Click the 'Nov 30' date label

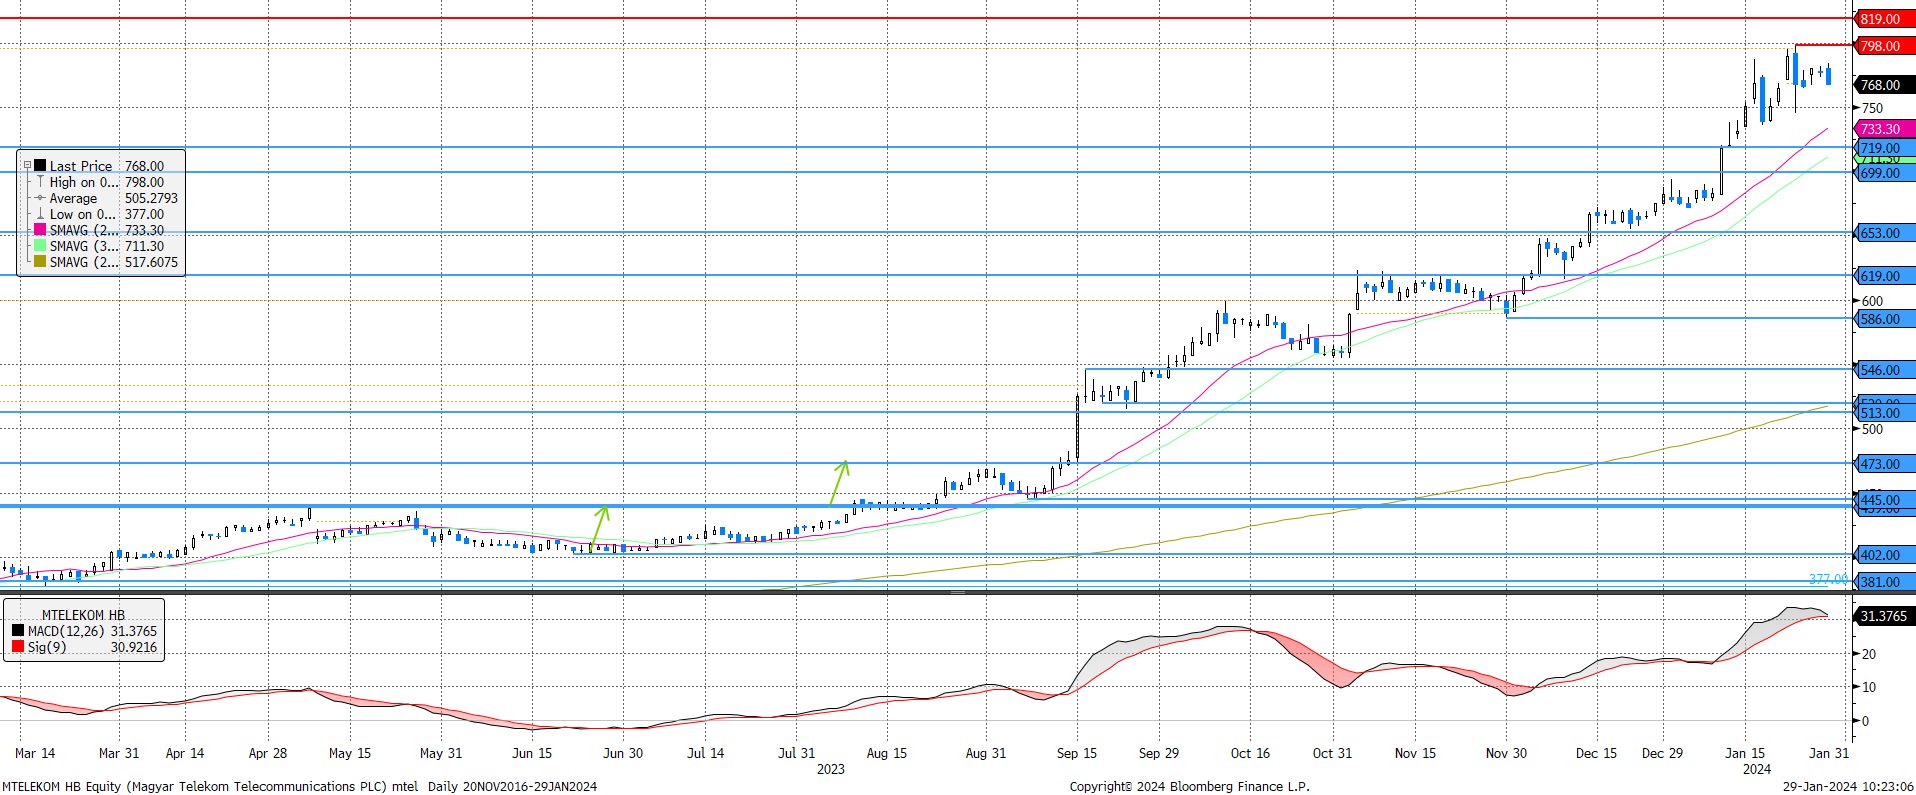(x=1506, y=753)
